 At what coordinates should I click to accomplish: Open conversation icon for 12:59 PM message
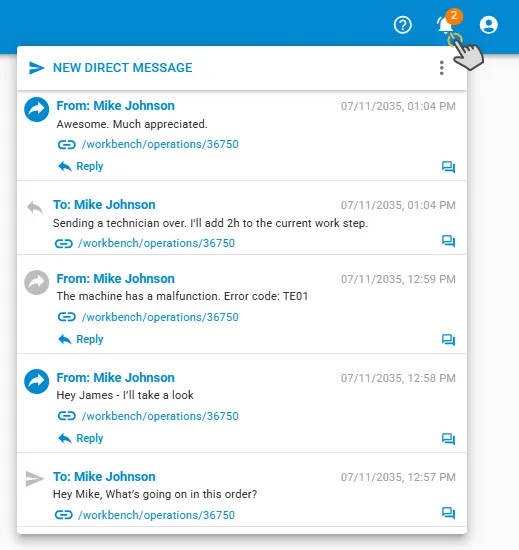click(x=448, y=340)
